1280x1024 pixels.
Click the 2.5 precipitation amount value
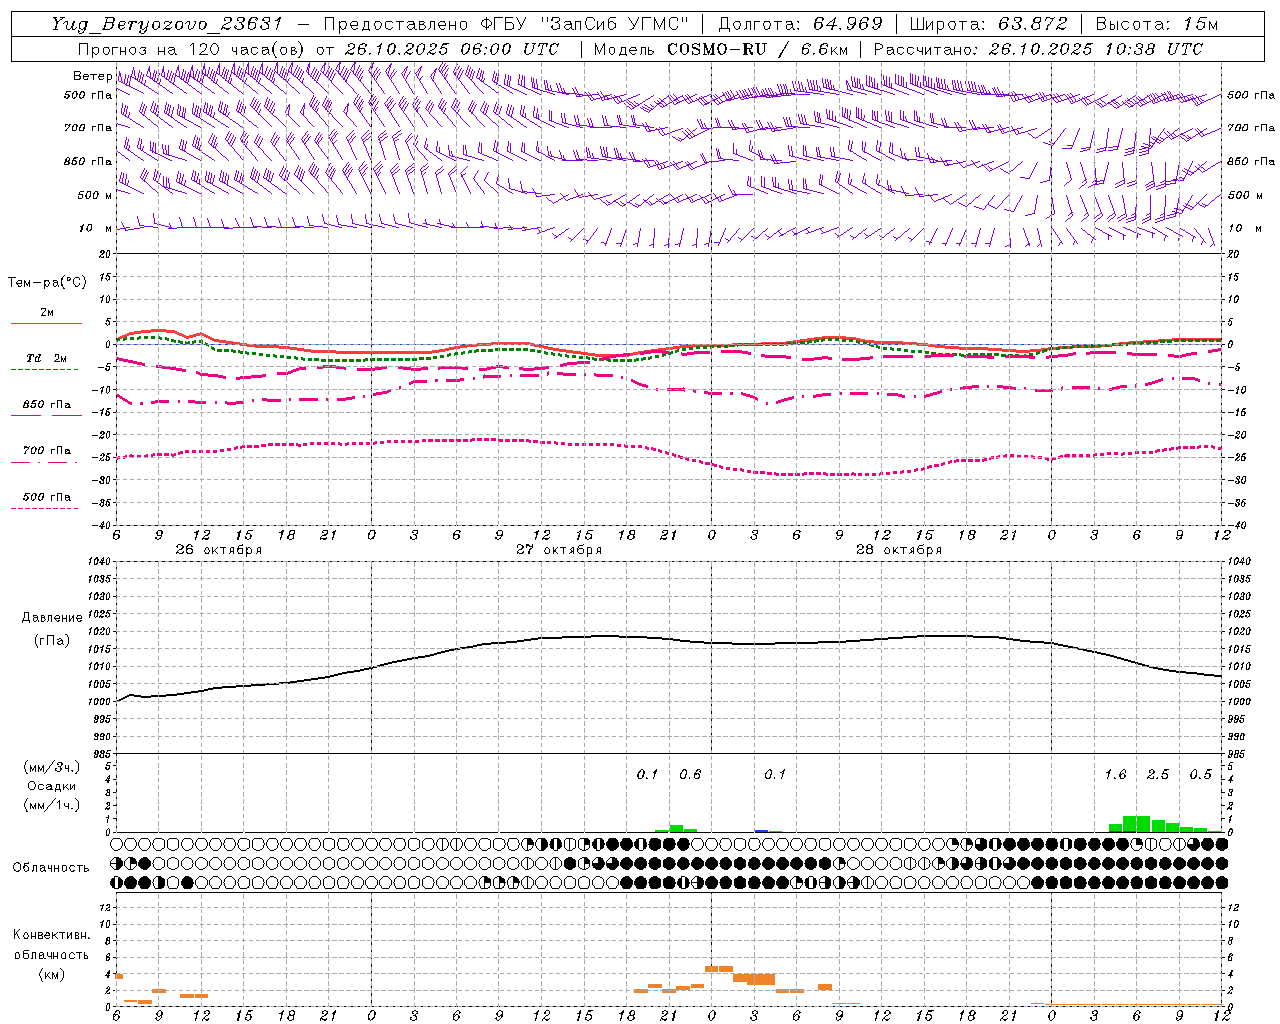[x=1158, y=774]
